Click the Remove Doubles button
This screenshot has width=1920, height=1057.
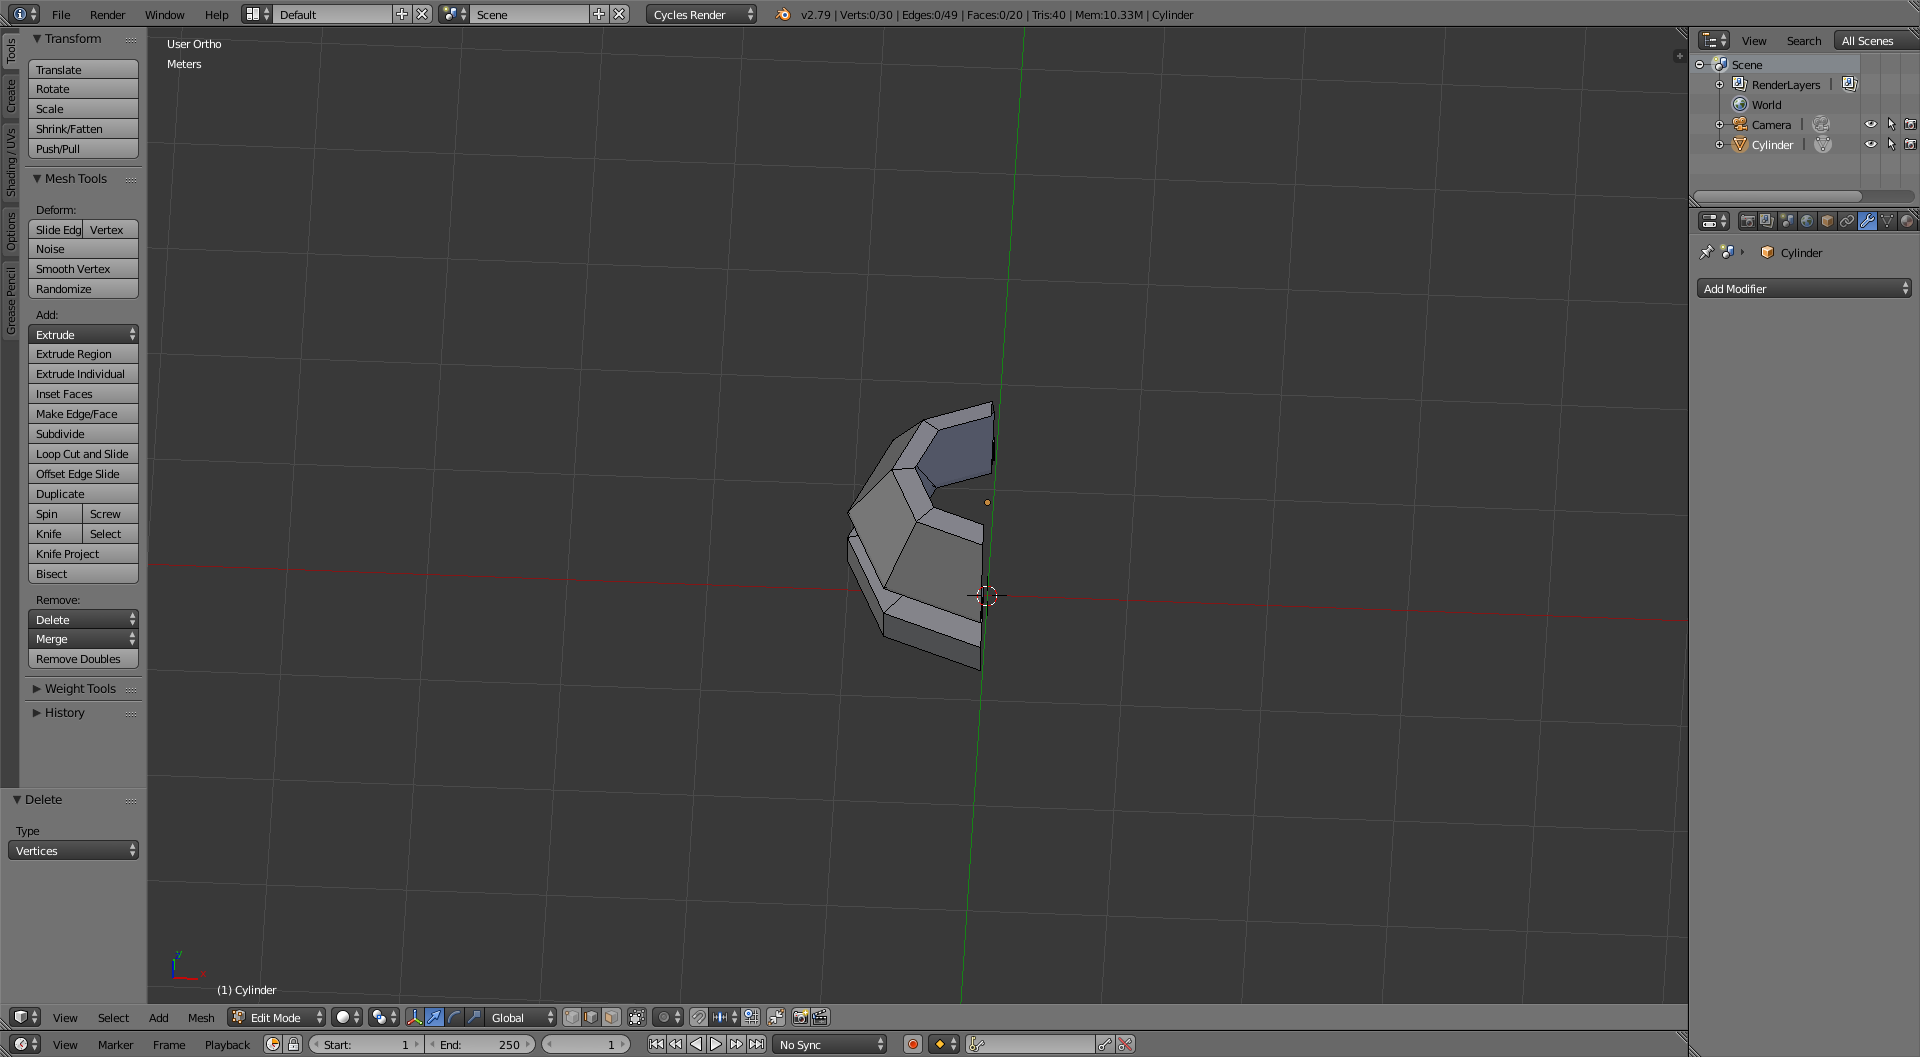point(83,659)
